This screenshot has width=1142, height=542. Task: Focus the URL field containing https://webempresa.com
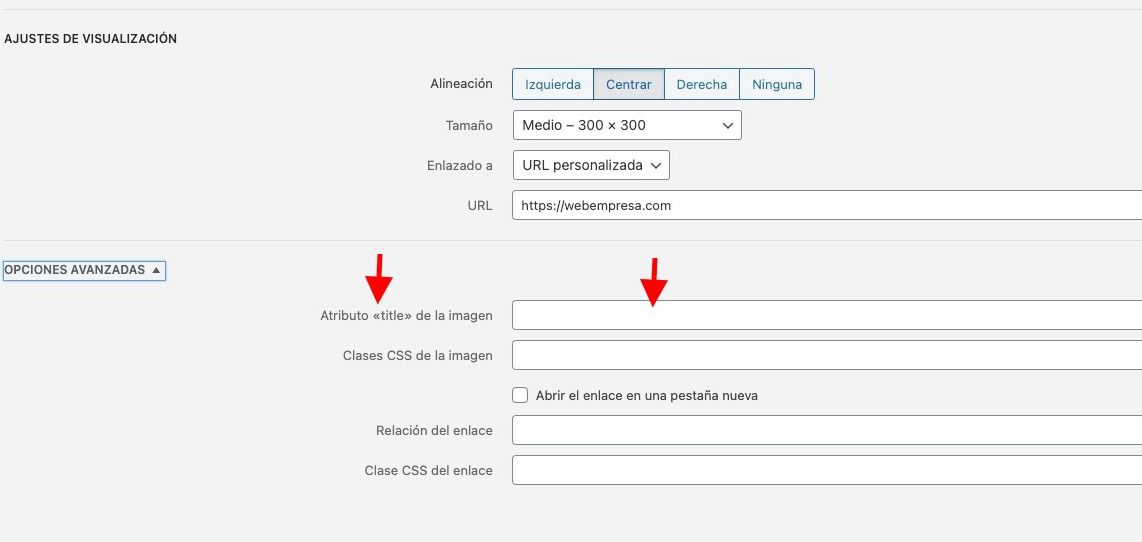tap(827, 205)
